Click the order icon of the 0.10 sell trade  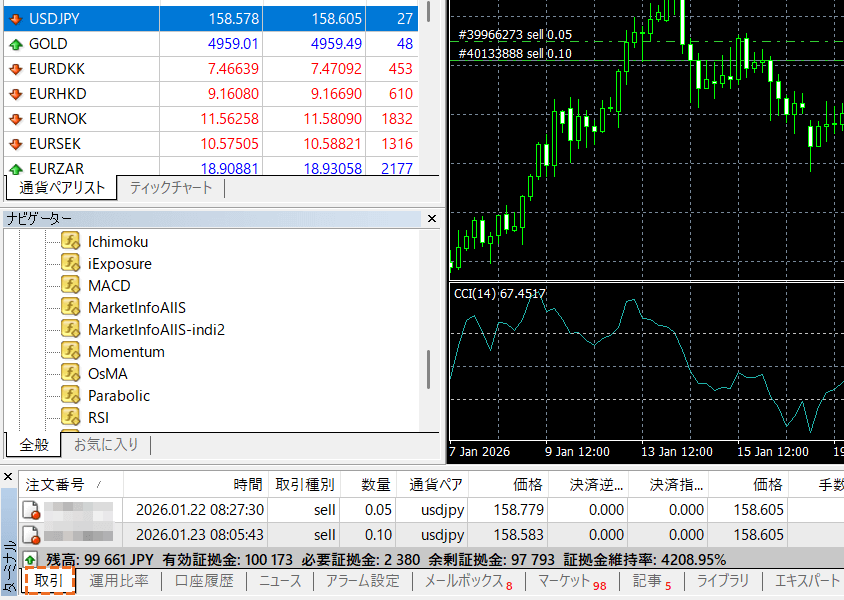coord(31,535)
